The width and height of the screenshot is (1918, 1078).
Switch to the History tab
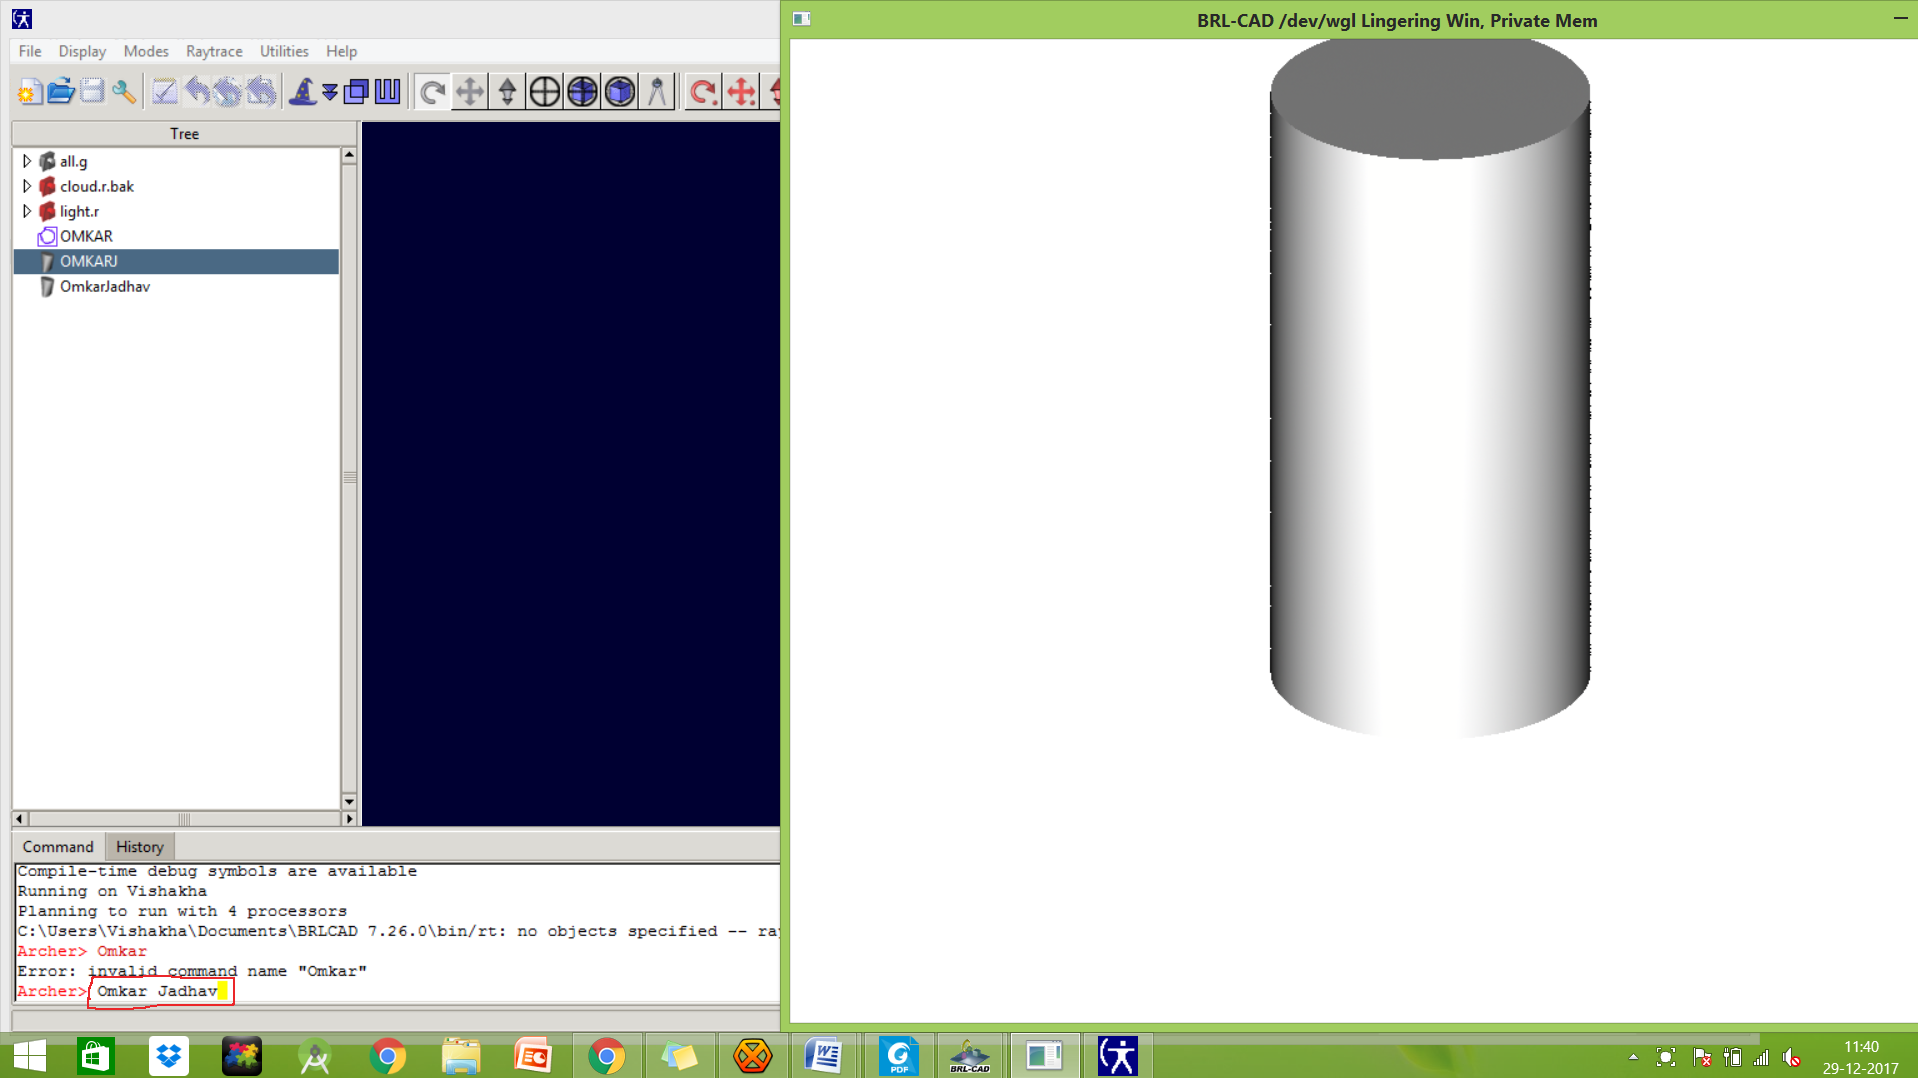[x=140, y=847]
